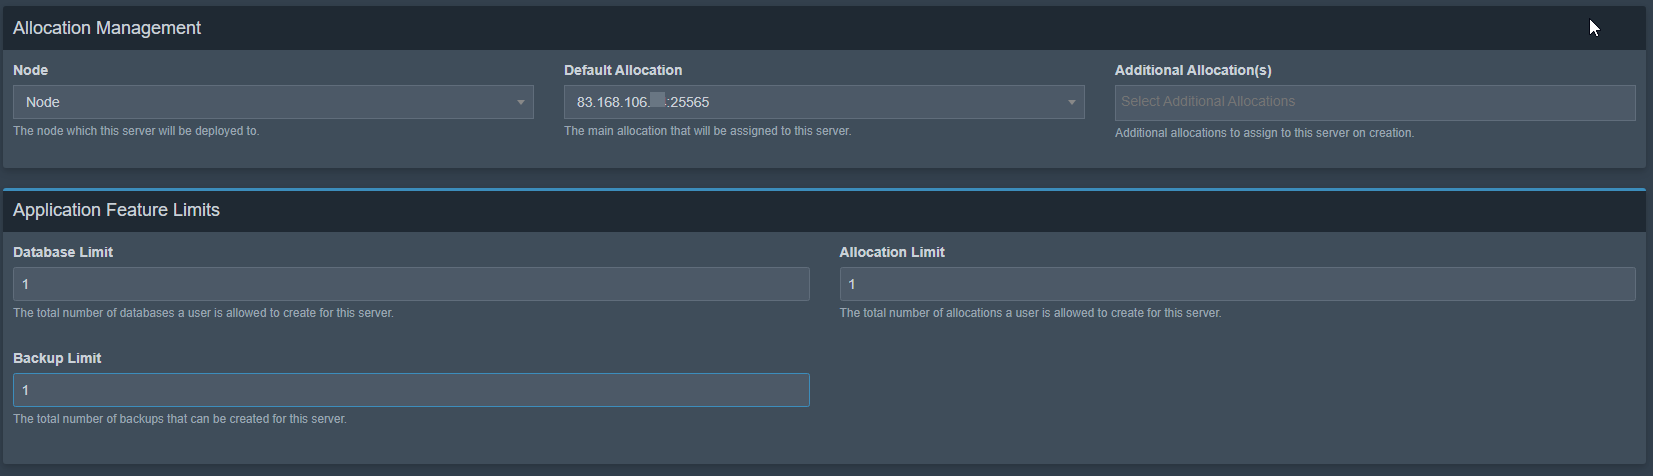Click the caret arrow in Node box
The image size is (1653, 476).
[x=520, y=102]
